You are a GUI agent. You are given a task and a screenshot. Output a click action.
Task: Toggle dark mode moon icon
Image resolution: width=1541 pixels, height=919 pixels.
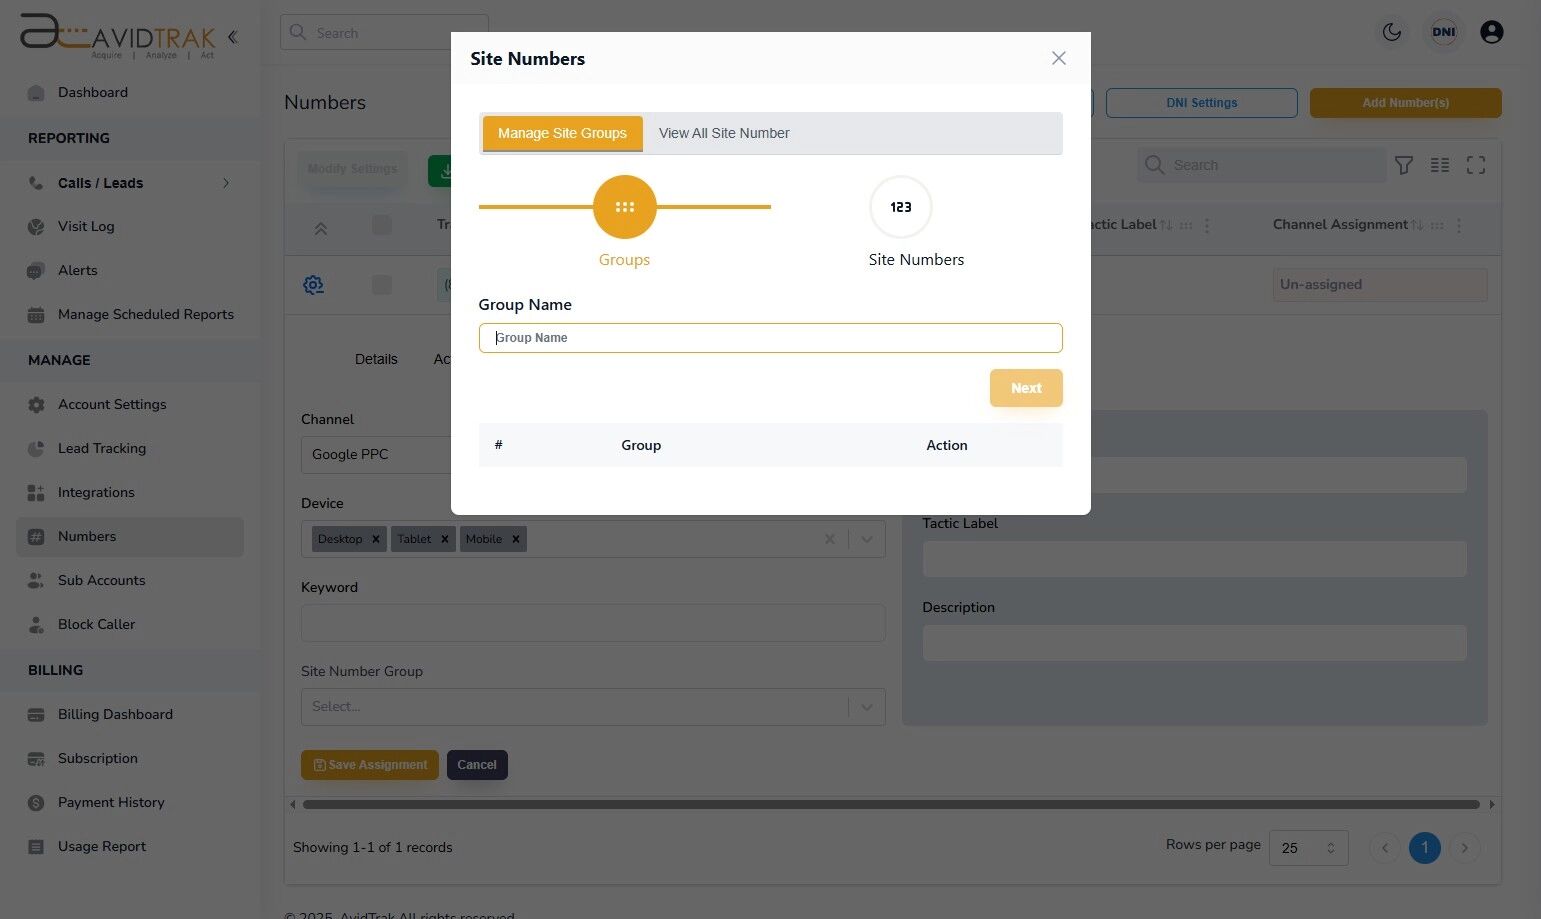click(x=1392, y=32)
